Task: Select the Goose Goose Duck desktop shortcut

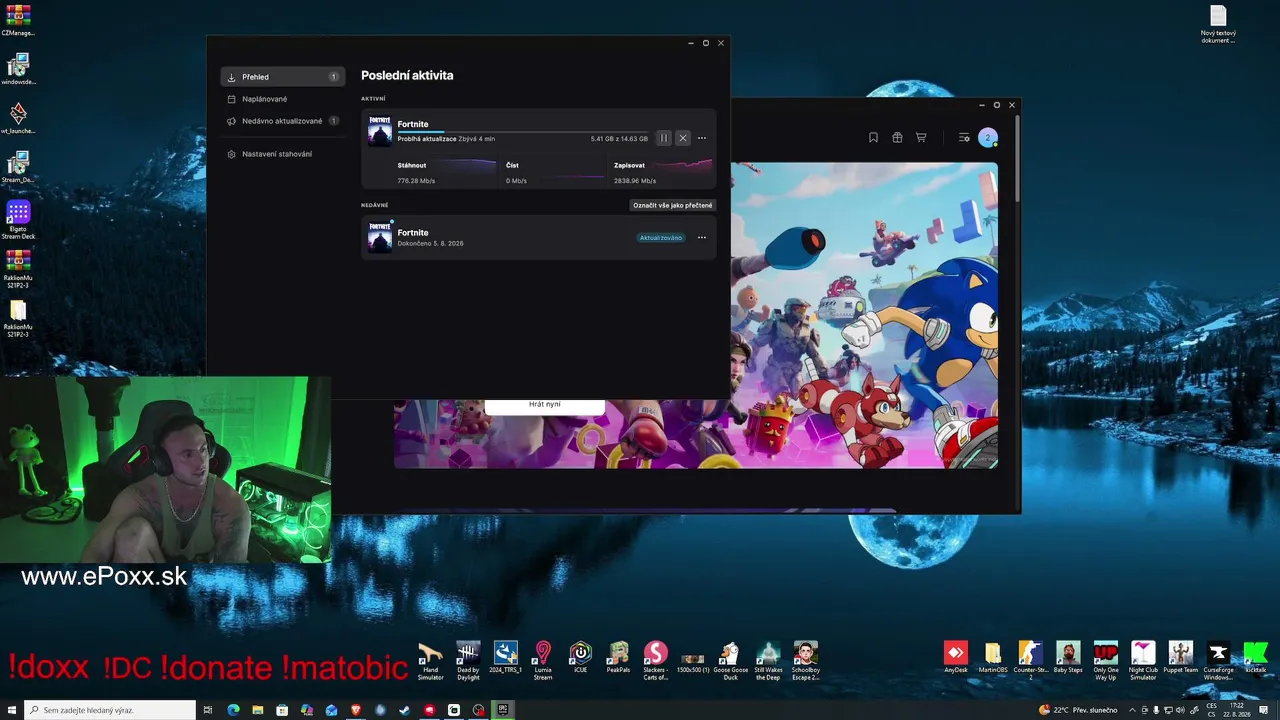Action: (730, 661)
